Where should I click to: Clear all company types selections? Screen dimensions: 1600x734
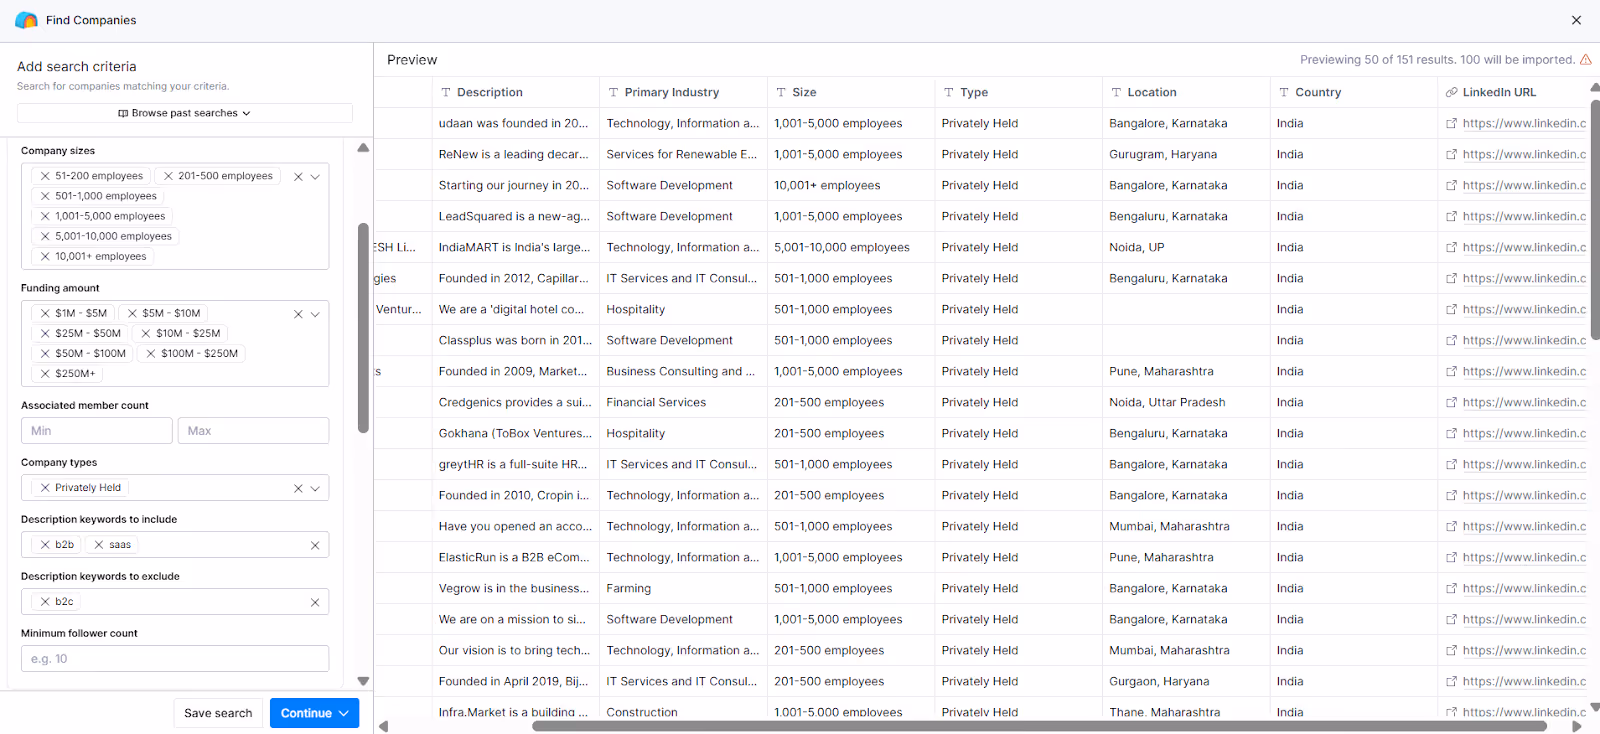(x=298, y=489)
